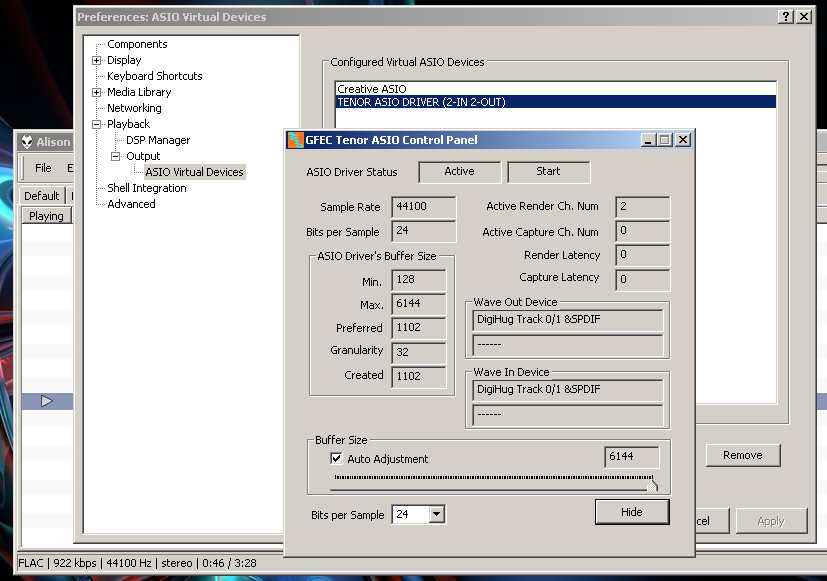Click the Start ASIO driver button
Image resolution: width=827 pixels, height=581 pixels.
click(x=549, y=171)
